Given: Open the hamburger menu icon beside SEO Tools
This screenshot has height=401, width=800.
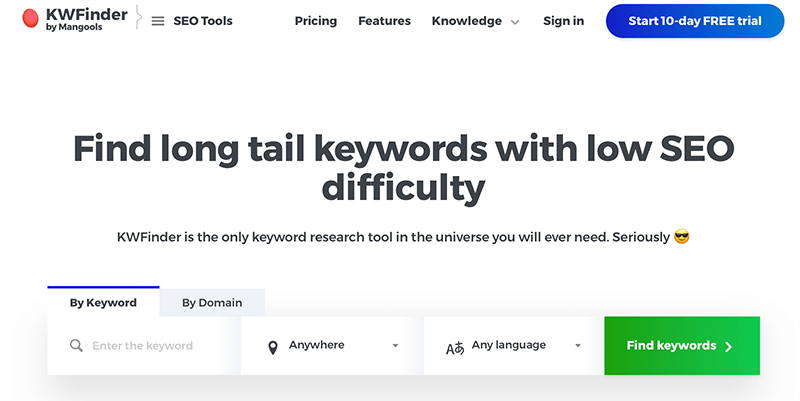Looking at the screenshot, I should 158,21.
